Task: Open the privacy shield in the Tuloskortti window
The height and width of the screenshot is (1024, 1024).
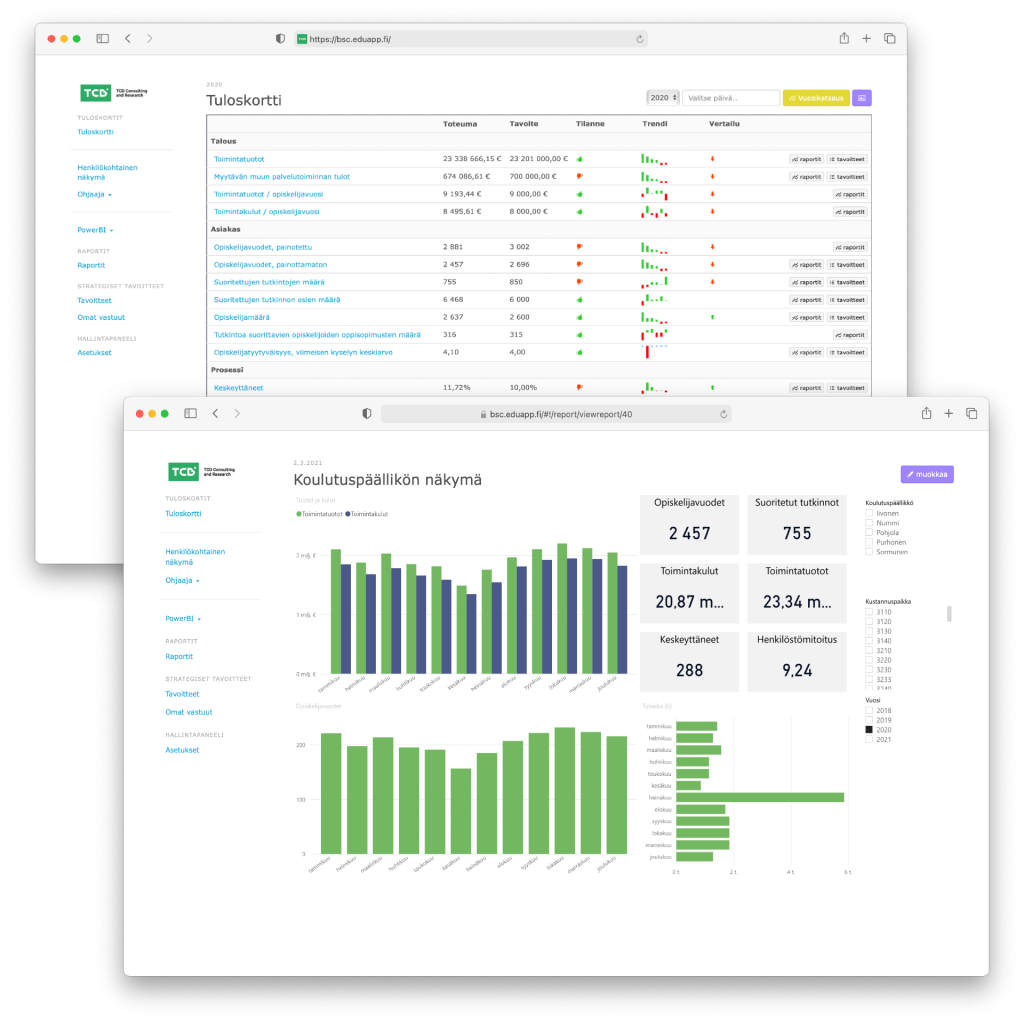Action: pyautogui.click(x=280, y=39)
